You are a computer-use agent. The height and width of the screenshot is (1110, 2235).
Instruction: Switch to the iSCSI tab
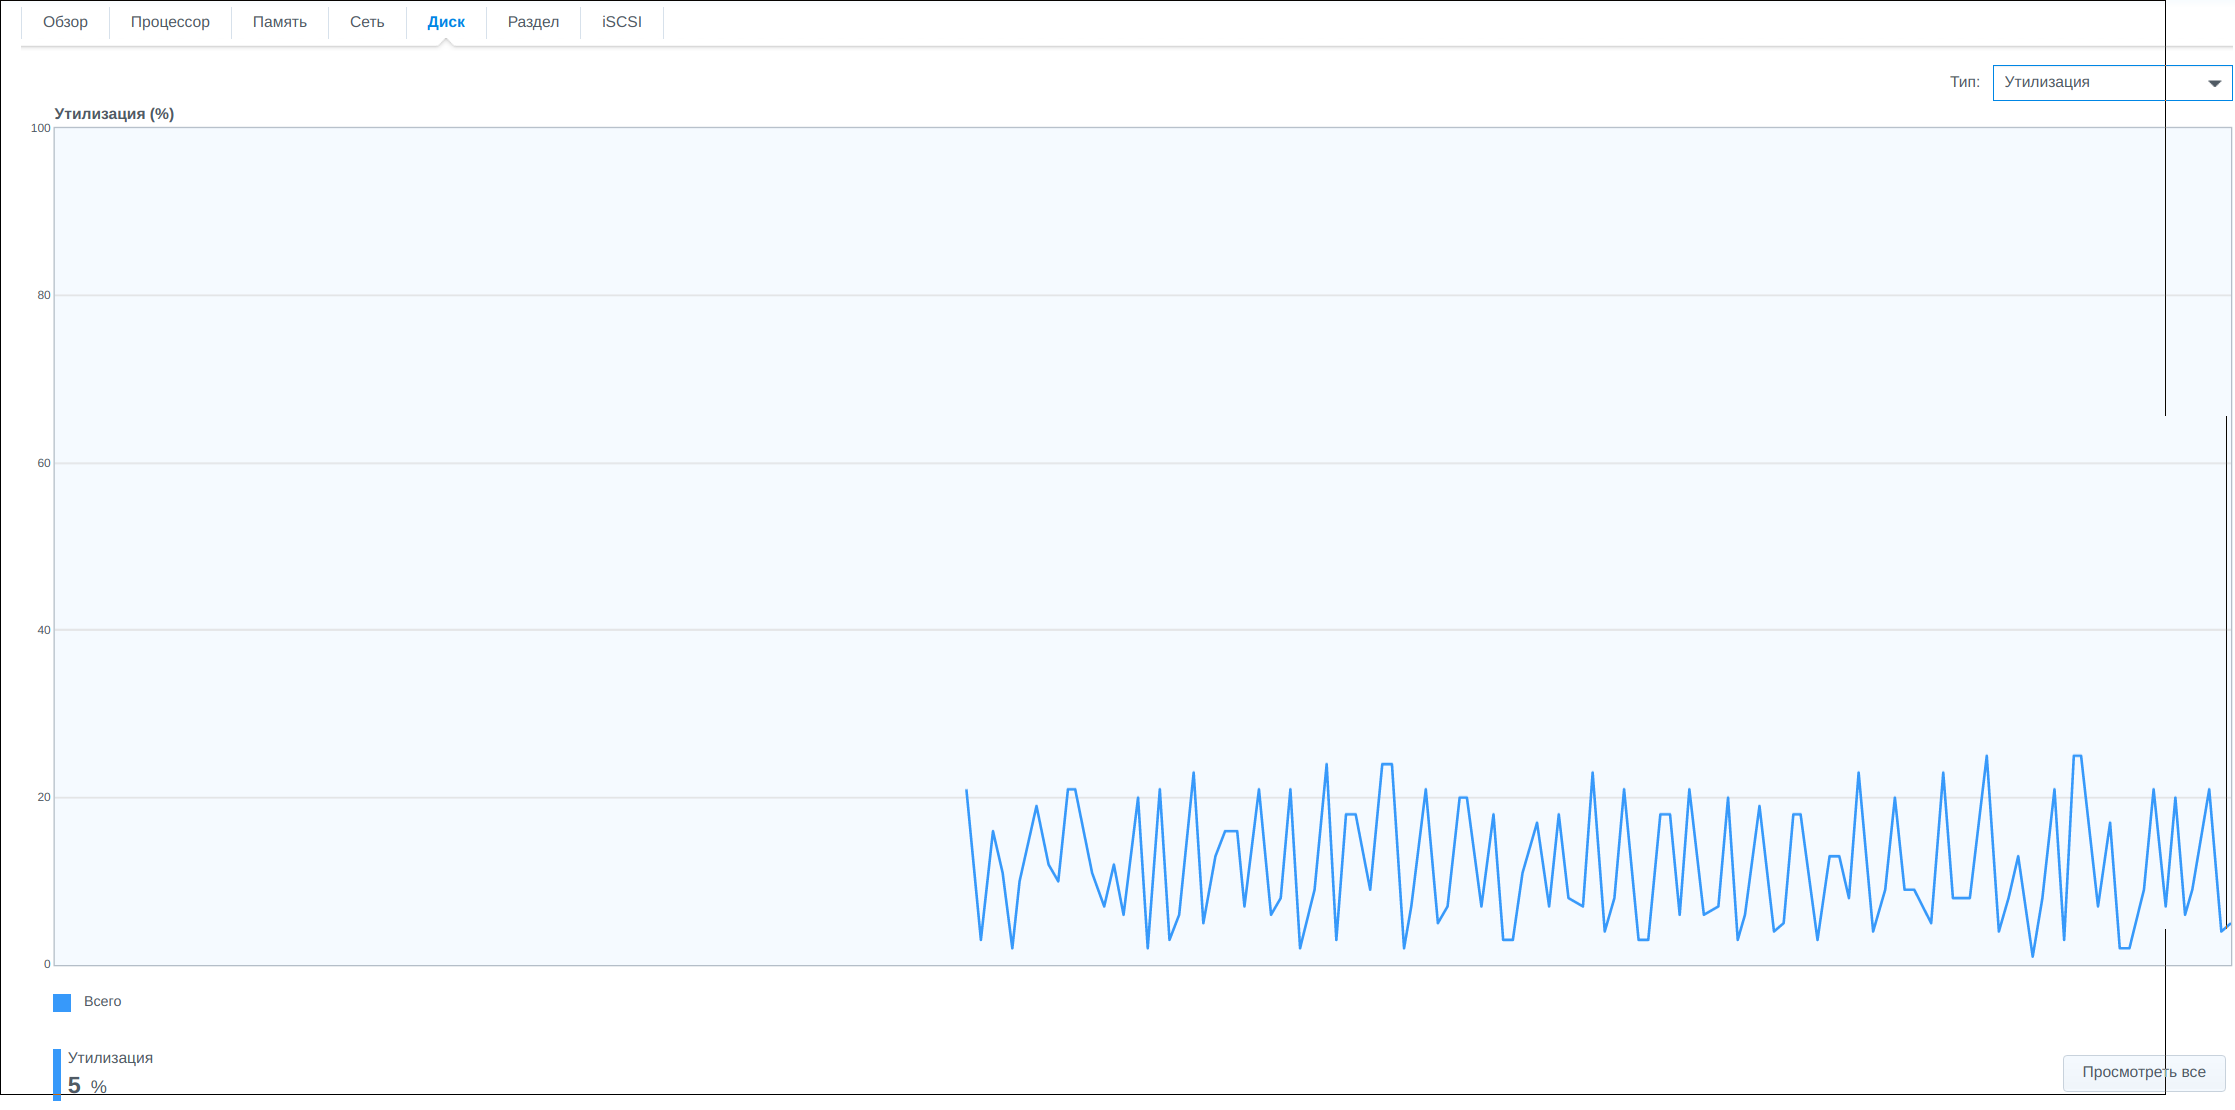point(622,22)
